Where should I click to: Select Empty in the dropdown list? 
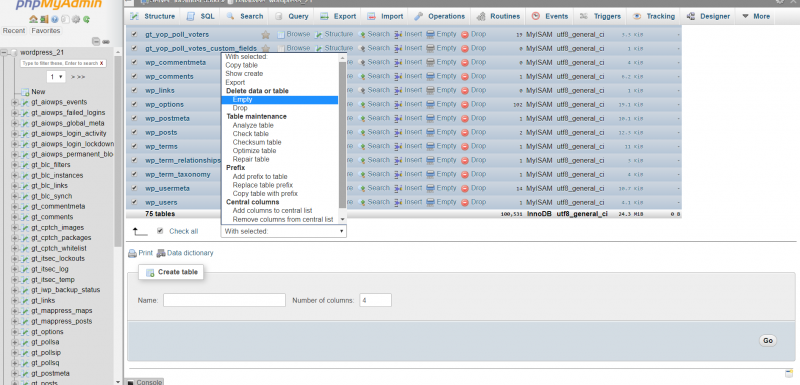[280, 100]
